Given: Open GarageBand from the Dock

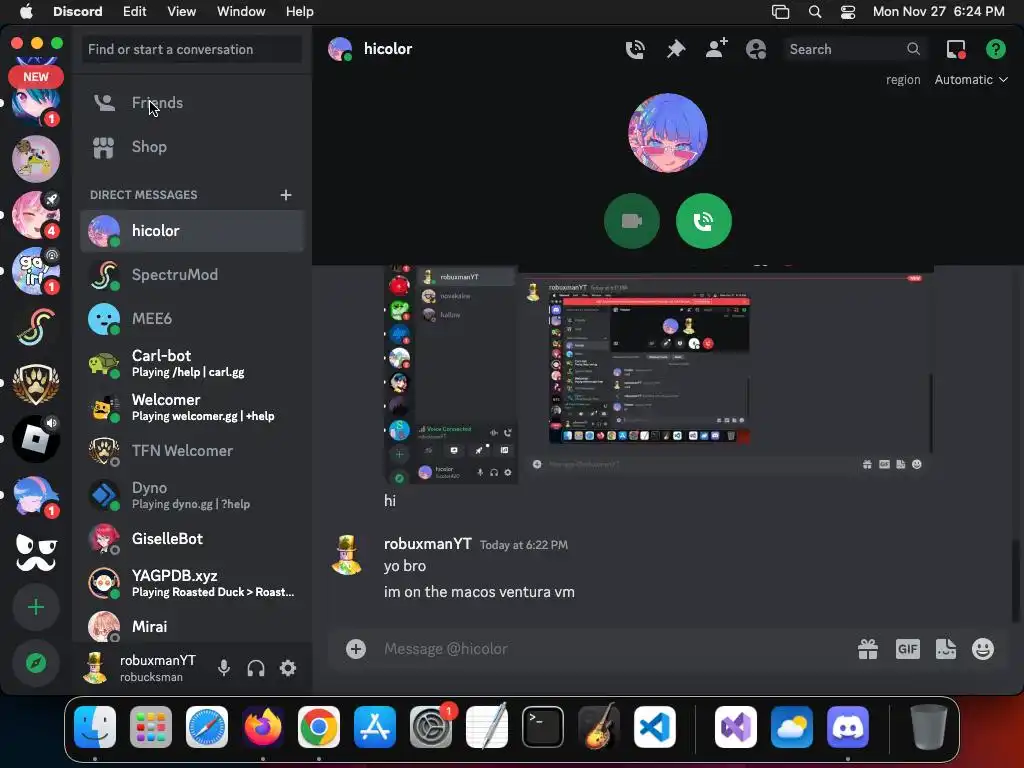Looking at the screenshot, I should coord(599,727).
